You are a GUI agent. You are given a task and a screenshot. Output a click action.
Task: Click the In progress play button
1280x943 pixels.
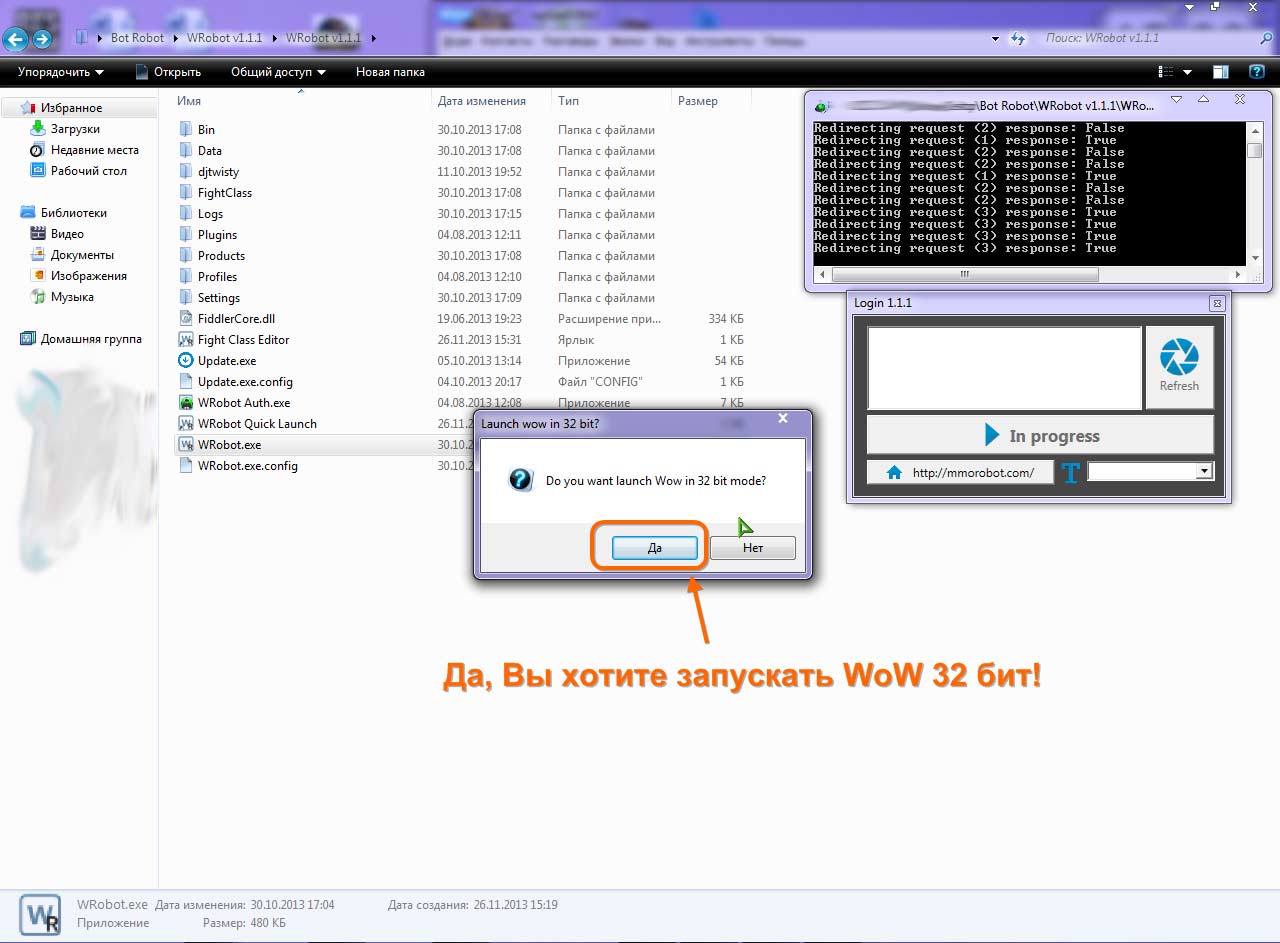pos(1040,436)
